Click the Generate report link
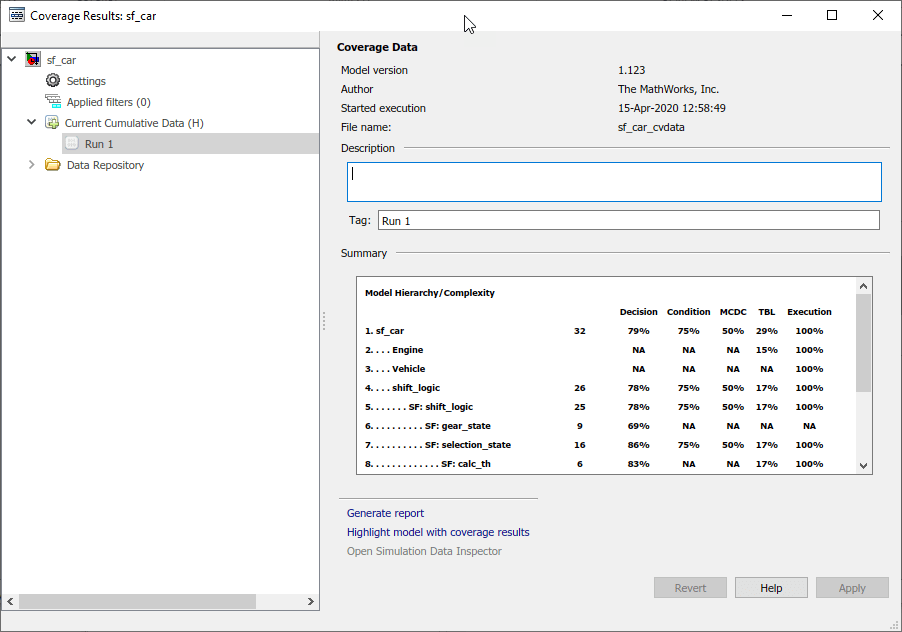The image size is (902, 632). (385, 513)
